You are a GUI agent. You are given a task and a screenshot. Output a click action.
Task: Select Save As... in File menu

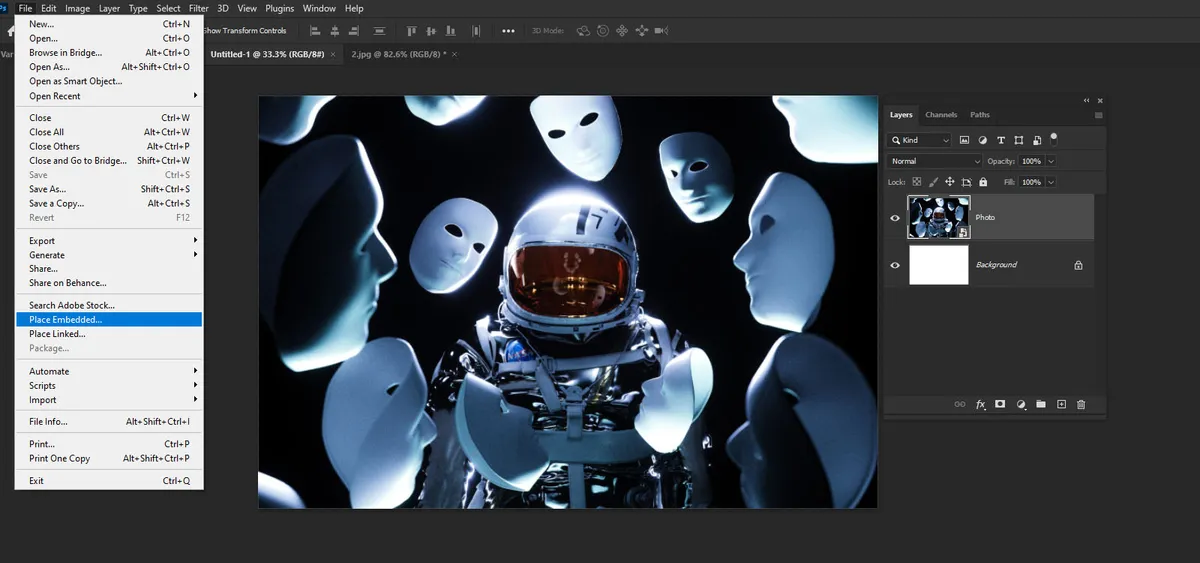(109, 189)
